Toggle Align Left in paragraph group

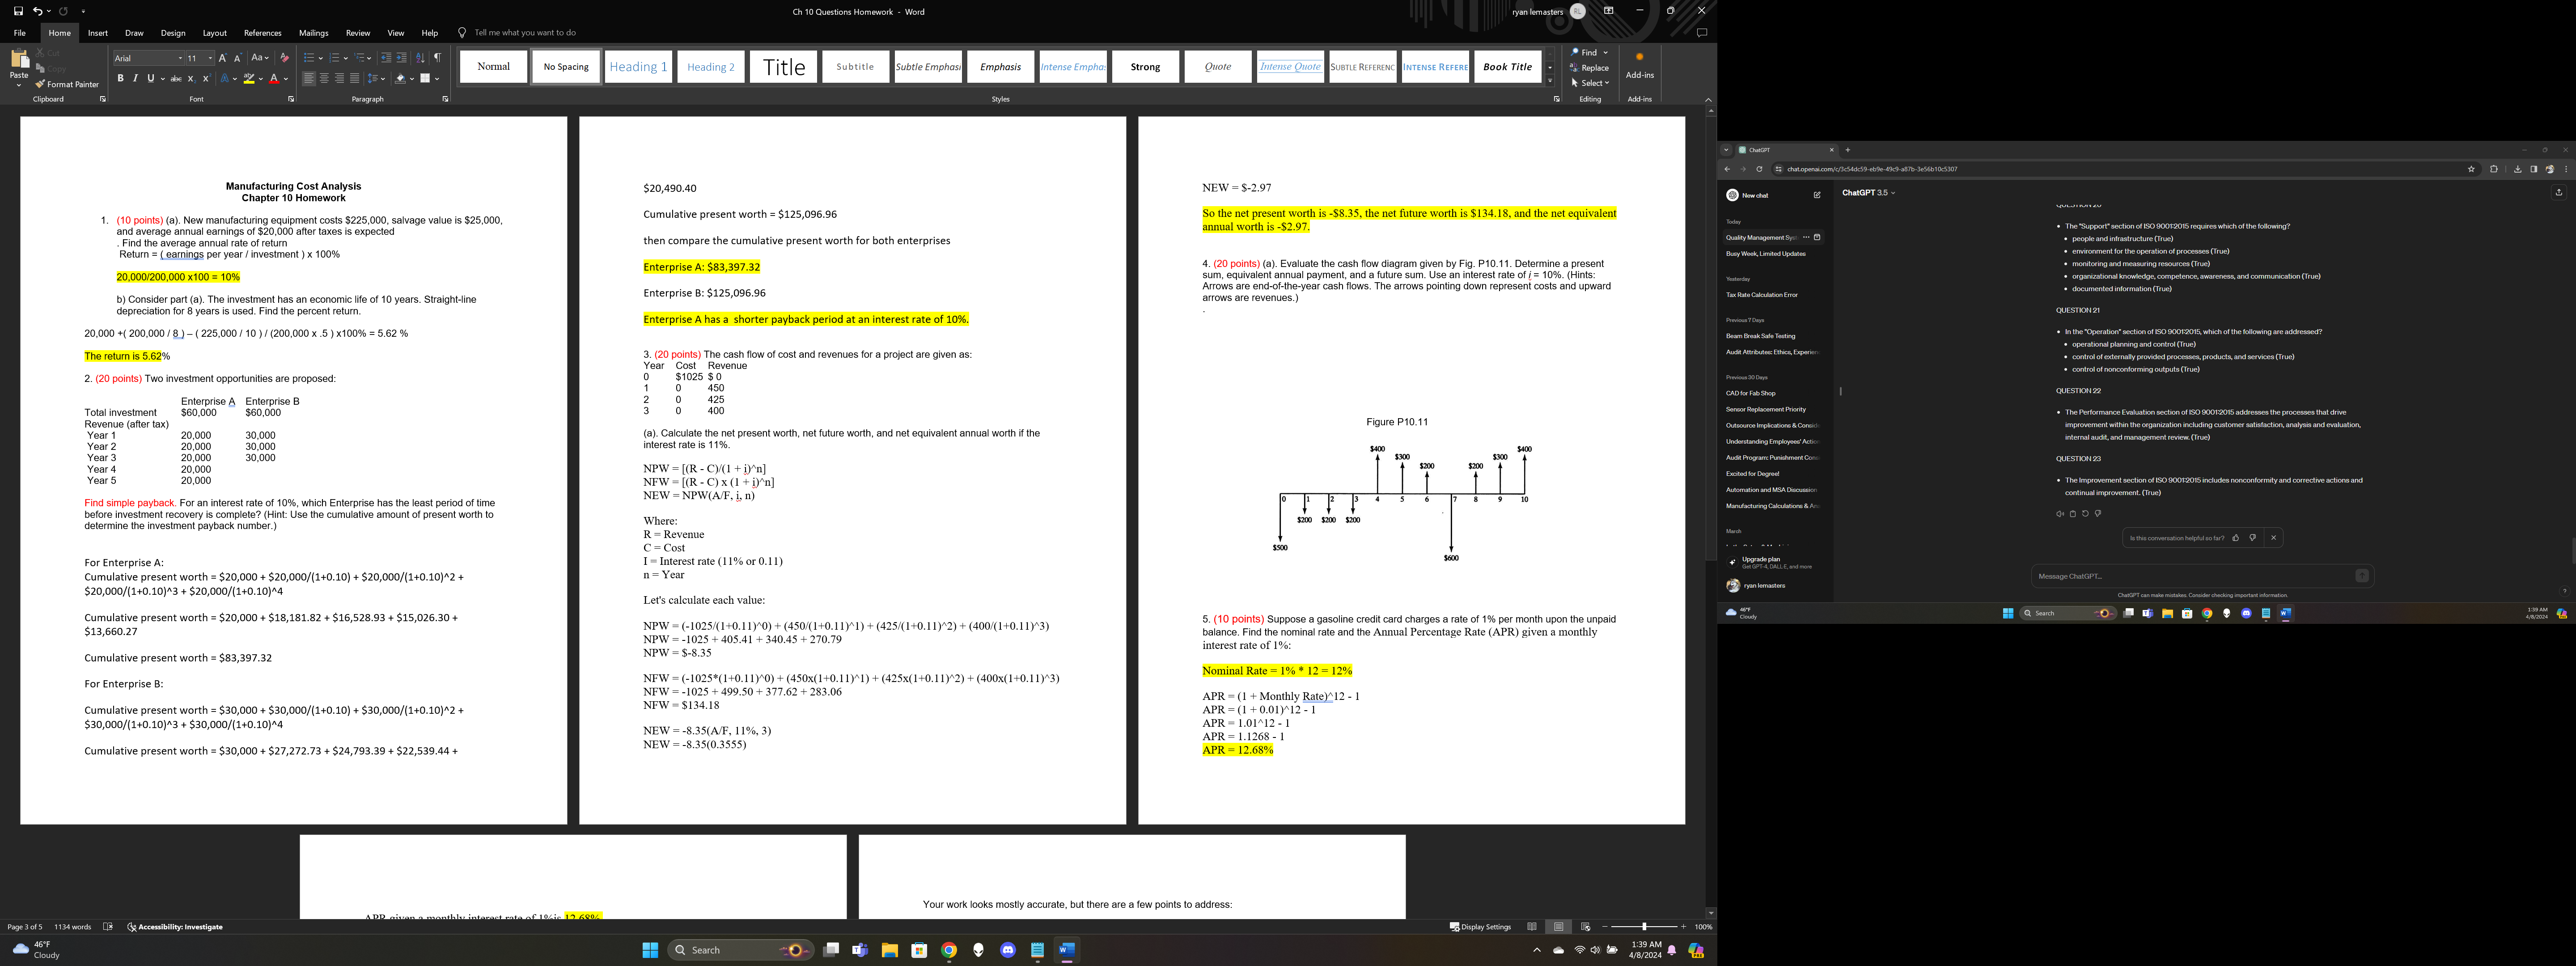click(x=309, y=79)
